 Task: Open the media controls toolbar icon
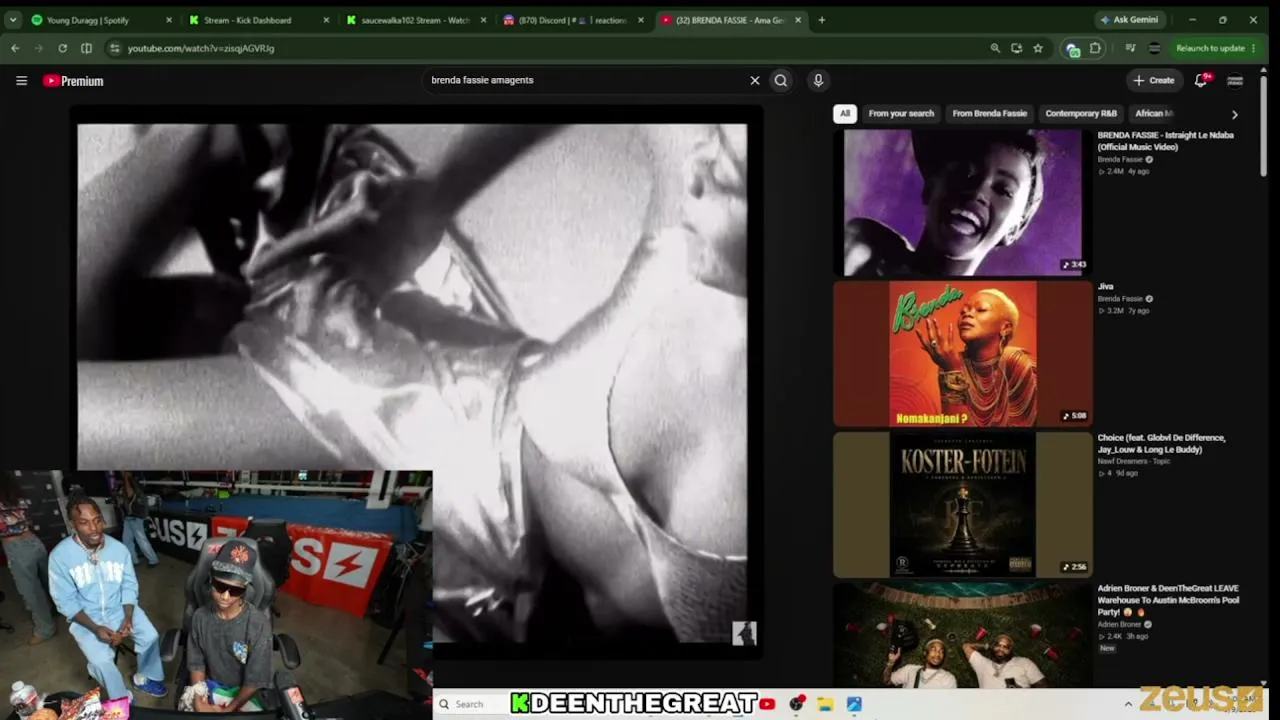[x=1130, y=48]
